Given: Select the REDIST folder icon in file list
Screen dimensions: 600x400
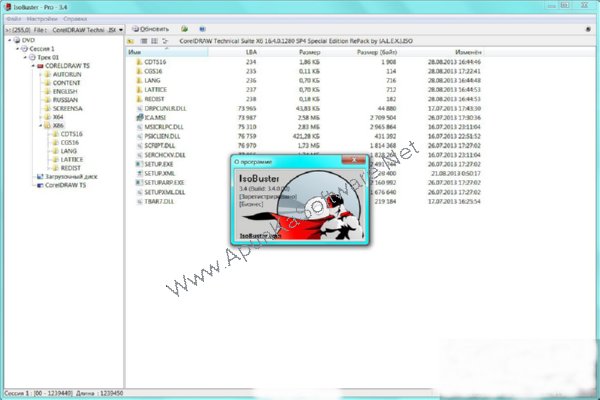Looking at the screenshot, I should (139, 99).
